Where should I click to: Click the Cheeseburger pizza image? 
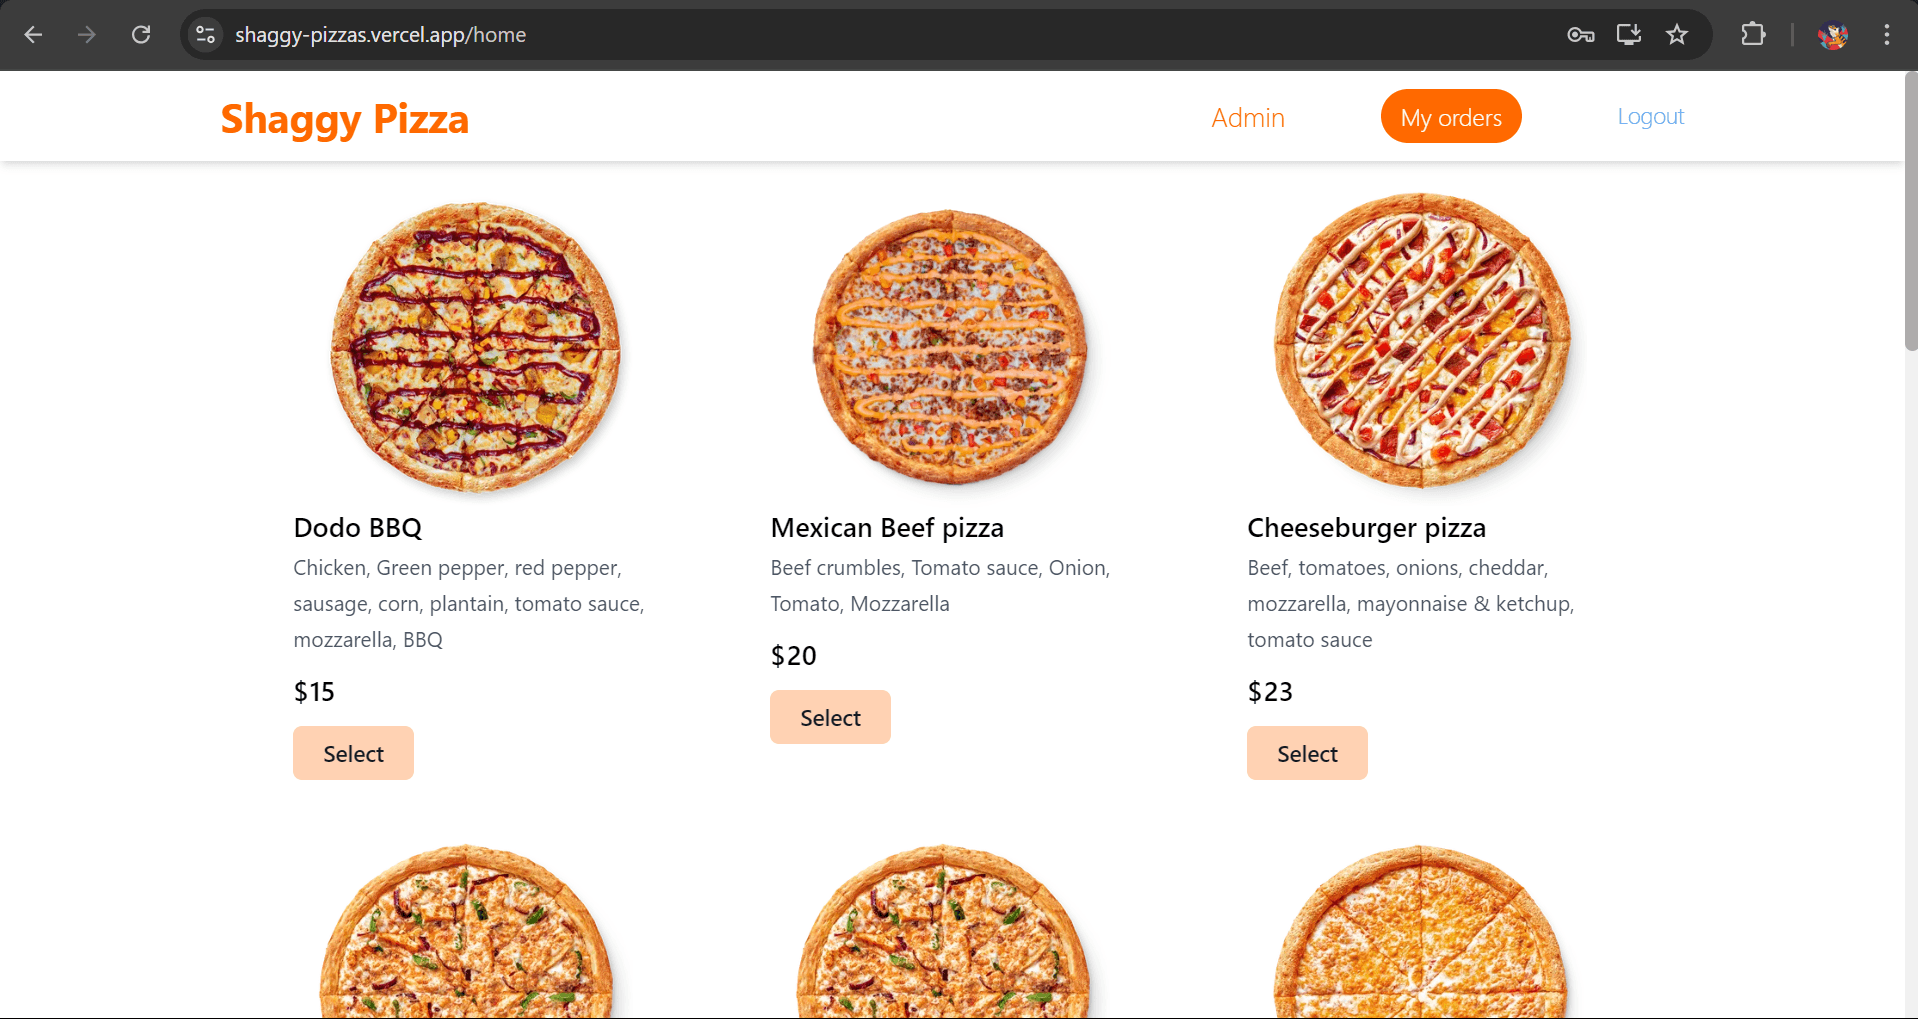(x=1421, y=340)
